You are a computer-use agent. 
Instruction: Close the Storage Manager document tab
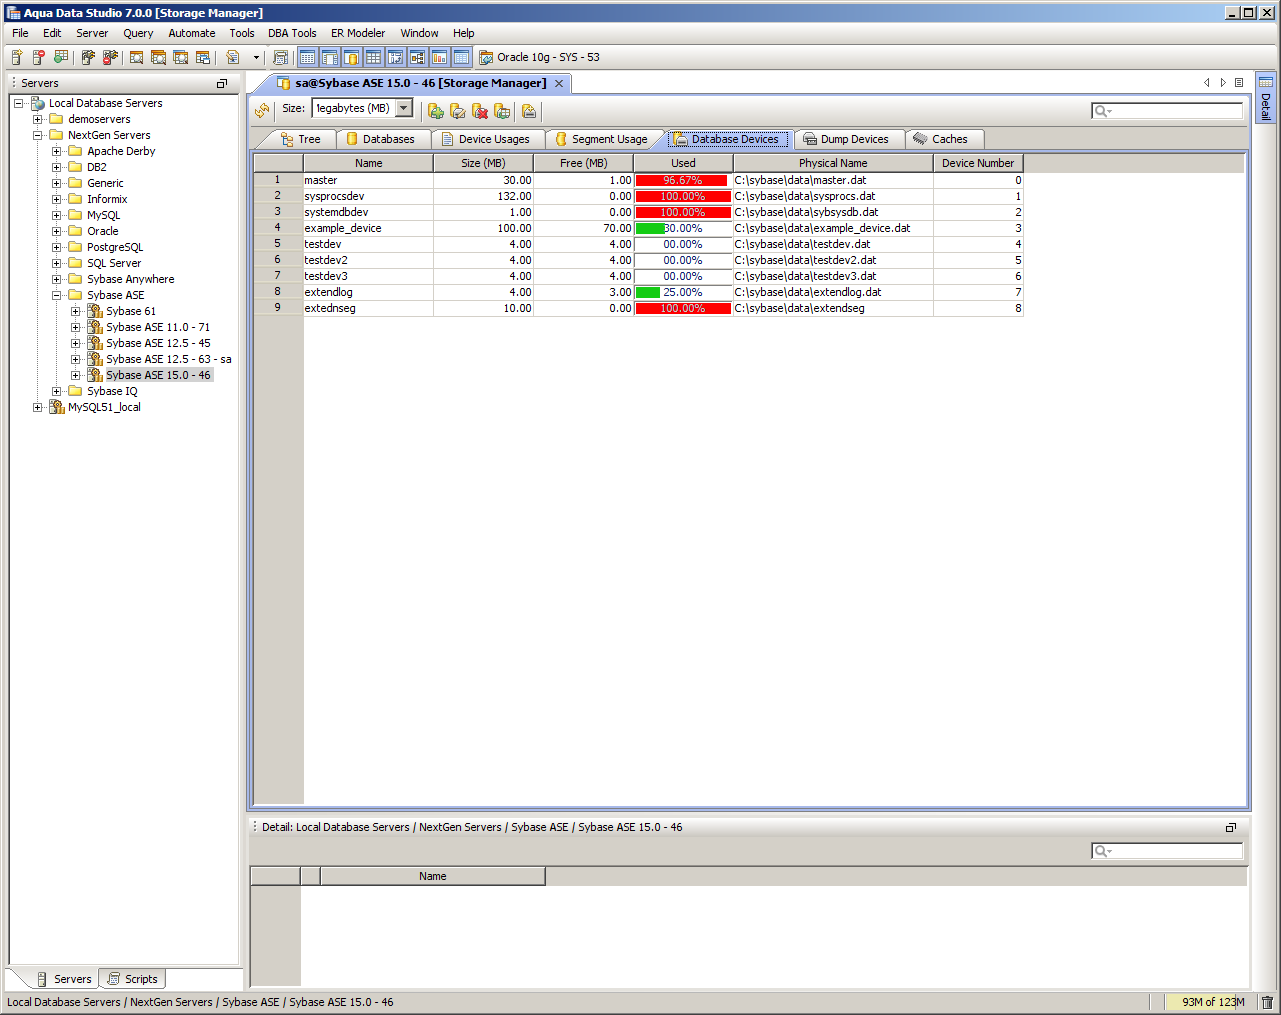point(559,84)
